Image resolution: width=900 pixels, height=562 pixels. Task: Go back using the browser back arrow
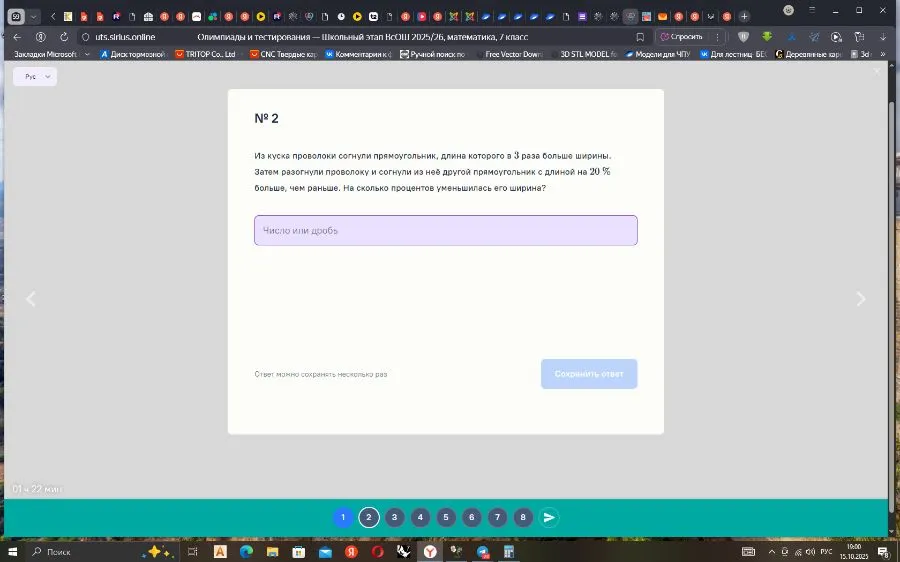pos(17,37)
